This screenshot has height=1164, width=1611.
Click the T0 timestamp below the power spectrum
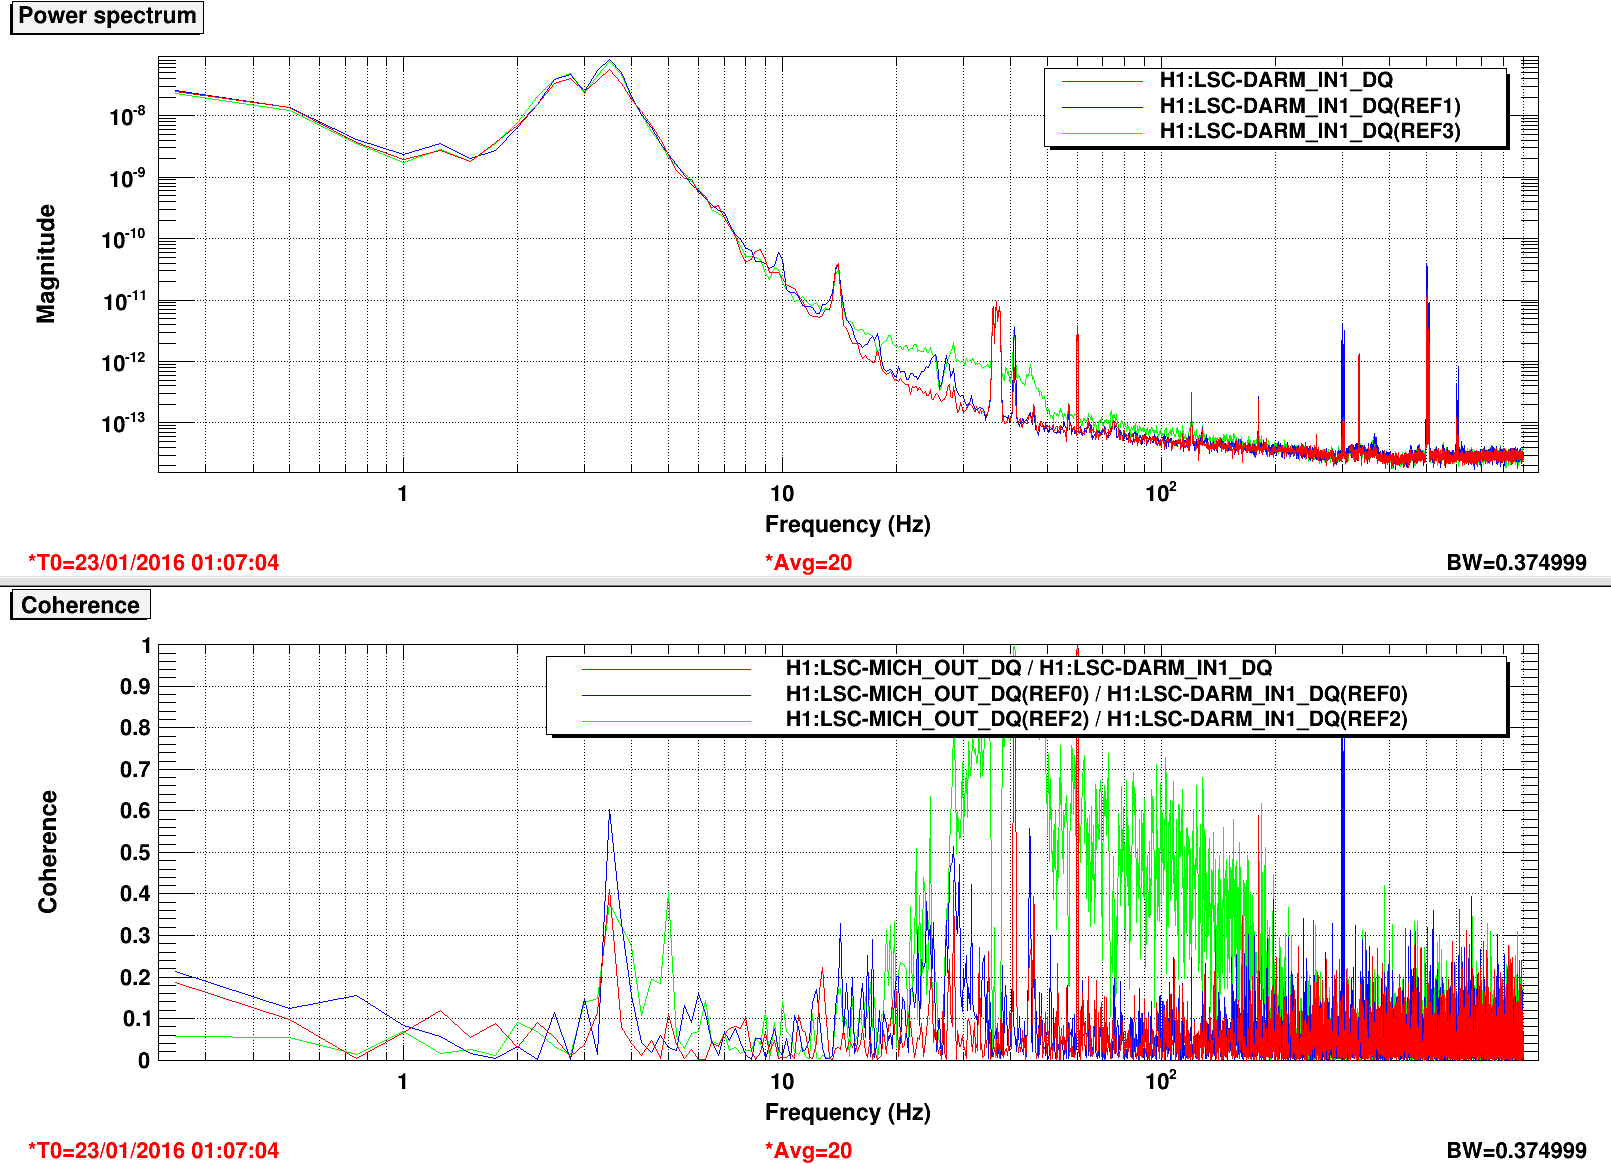154,562
